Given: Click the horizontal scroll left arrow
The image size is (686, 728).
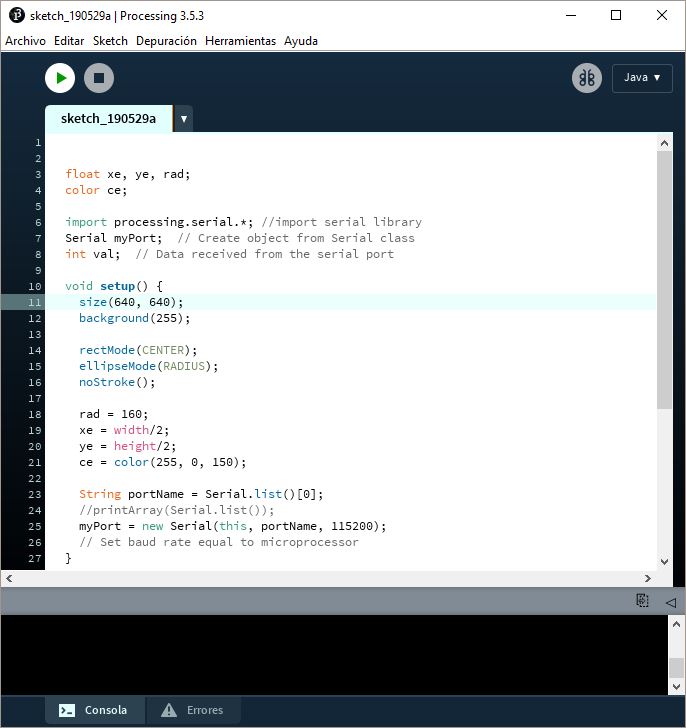Looking at the screenshot, I should coord(9,578).
